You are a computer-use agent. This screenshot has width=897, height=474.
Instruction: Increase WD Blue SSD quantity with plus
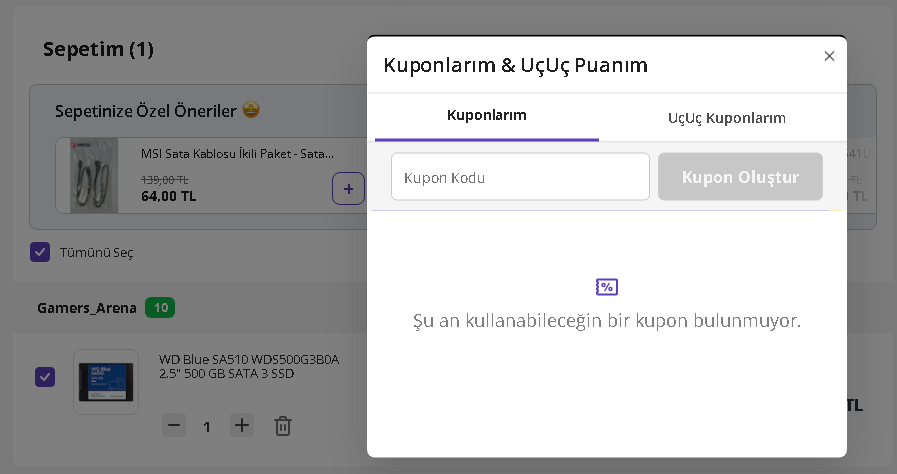pos(242,426)
